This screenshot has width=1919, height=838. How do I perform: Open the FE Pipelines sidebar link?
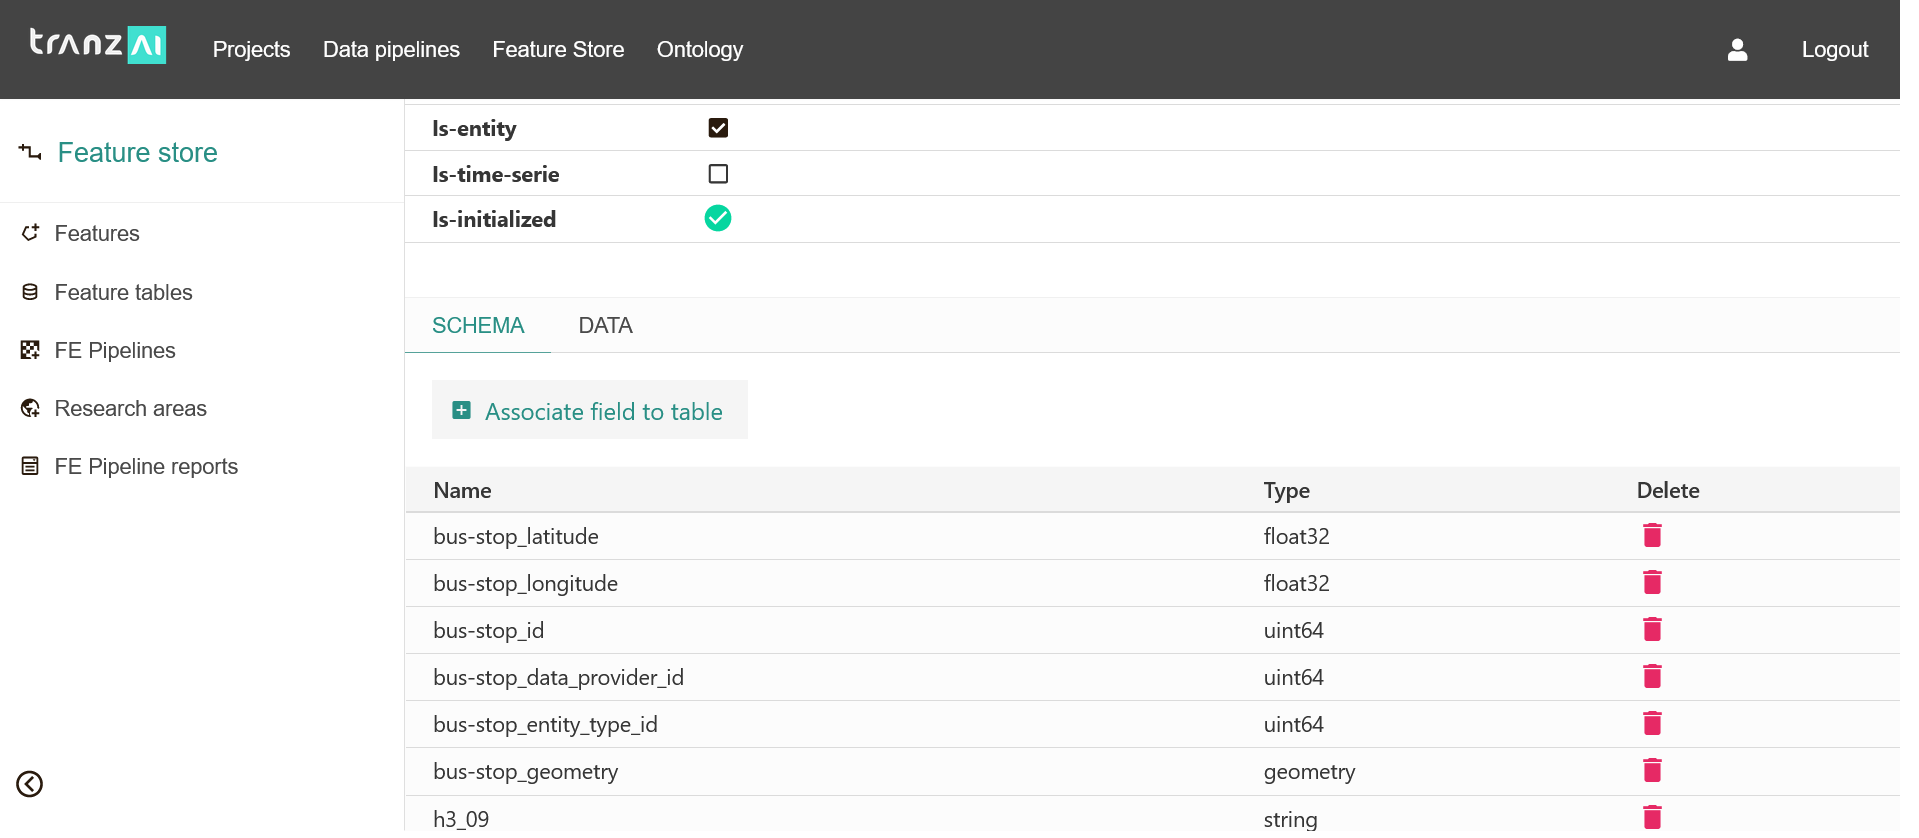(x=115, y=350)
